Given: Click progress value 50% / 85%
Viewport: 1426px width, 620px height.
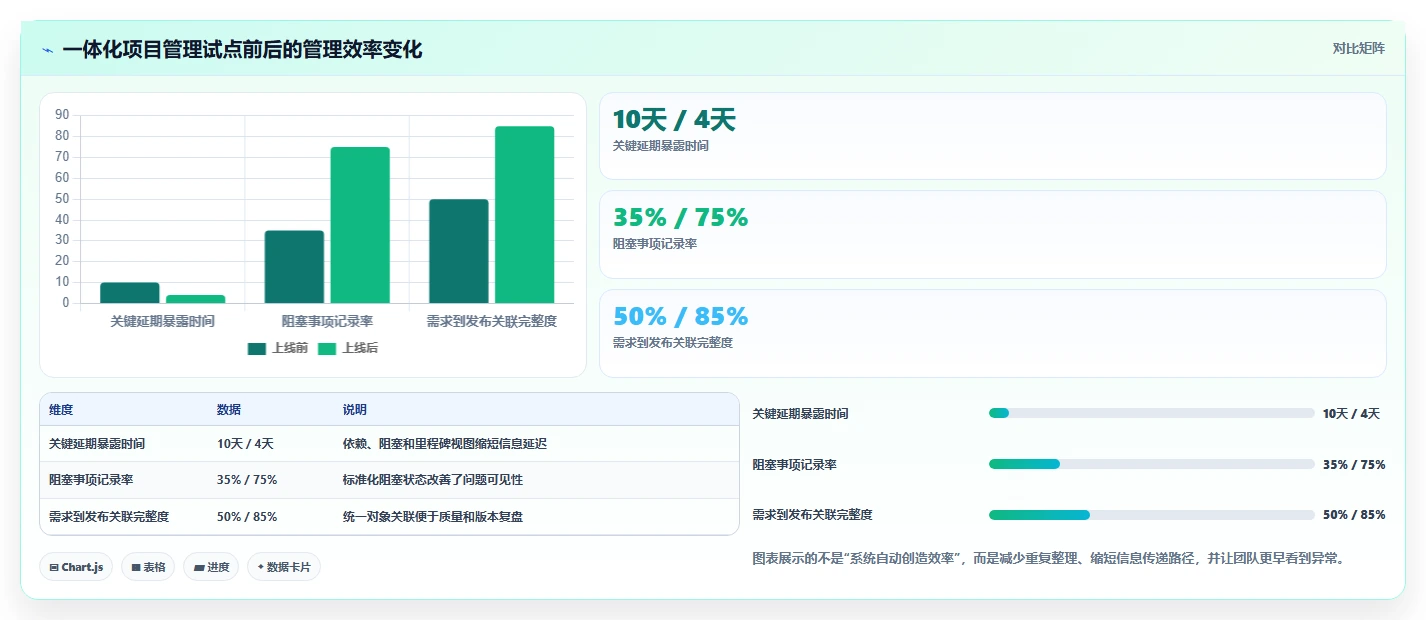Looking at the screenshot, I should [x=1354, y=515].
